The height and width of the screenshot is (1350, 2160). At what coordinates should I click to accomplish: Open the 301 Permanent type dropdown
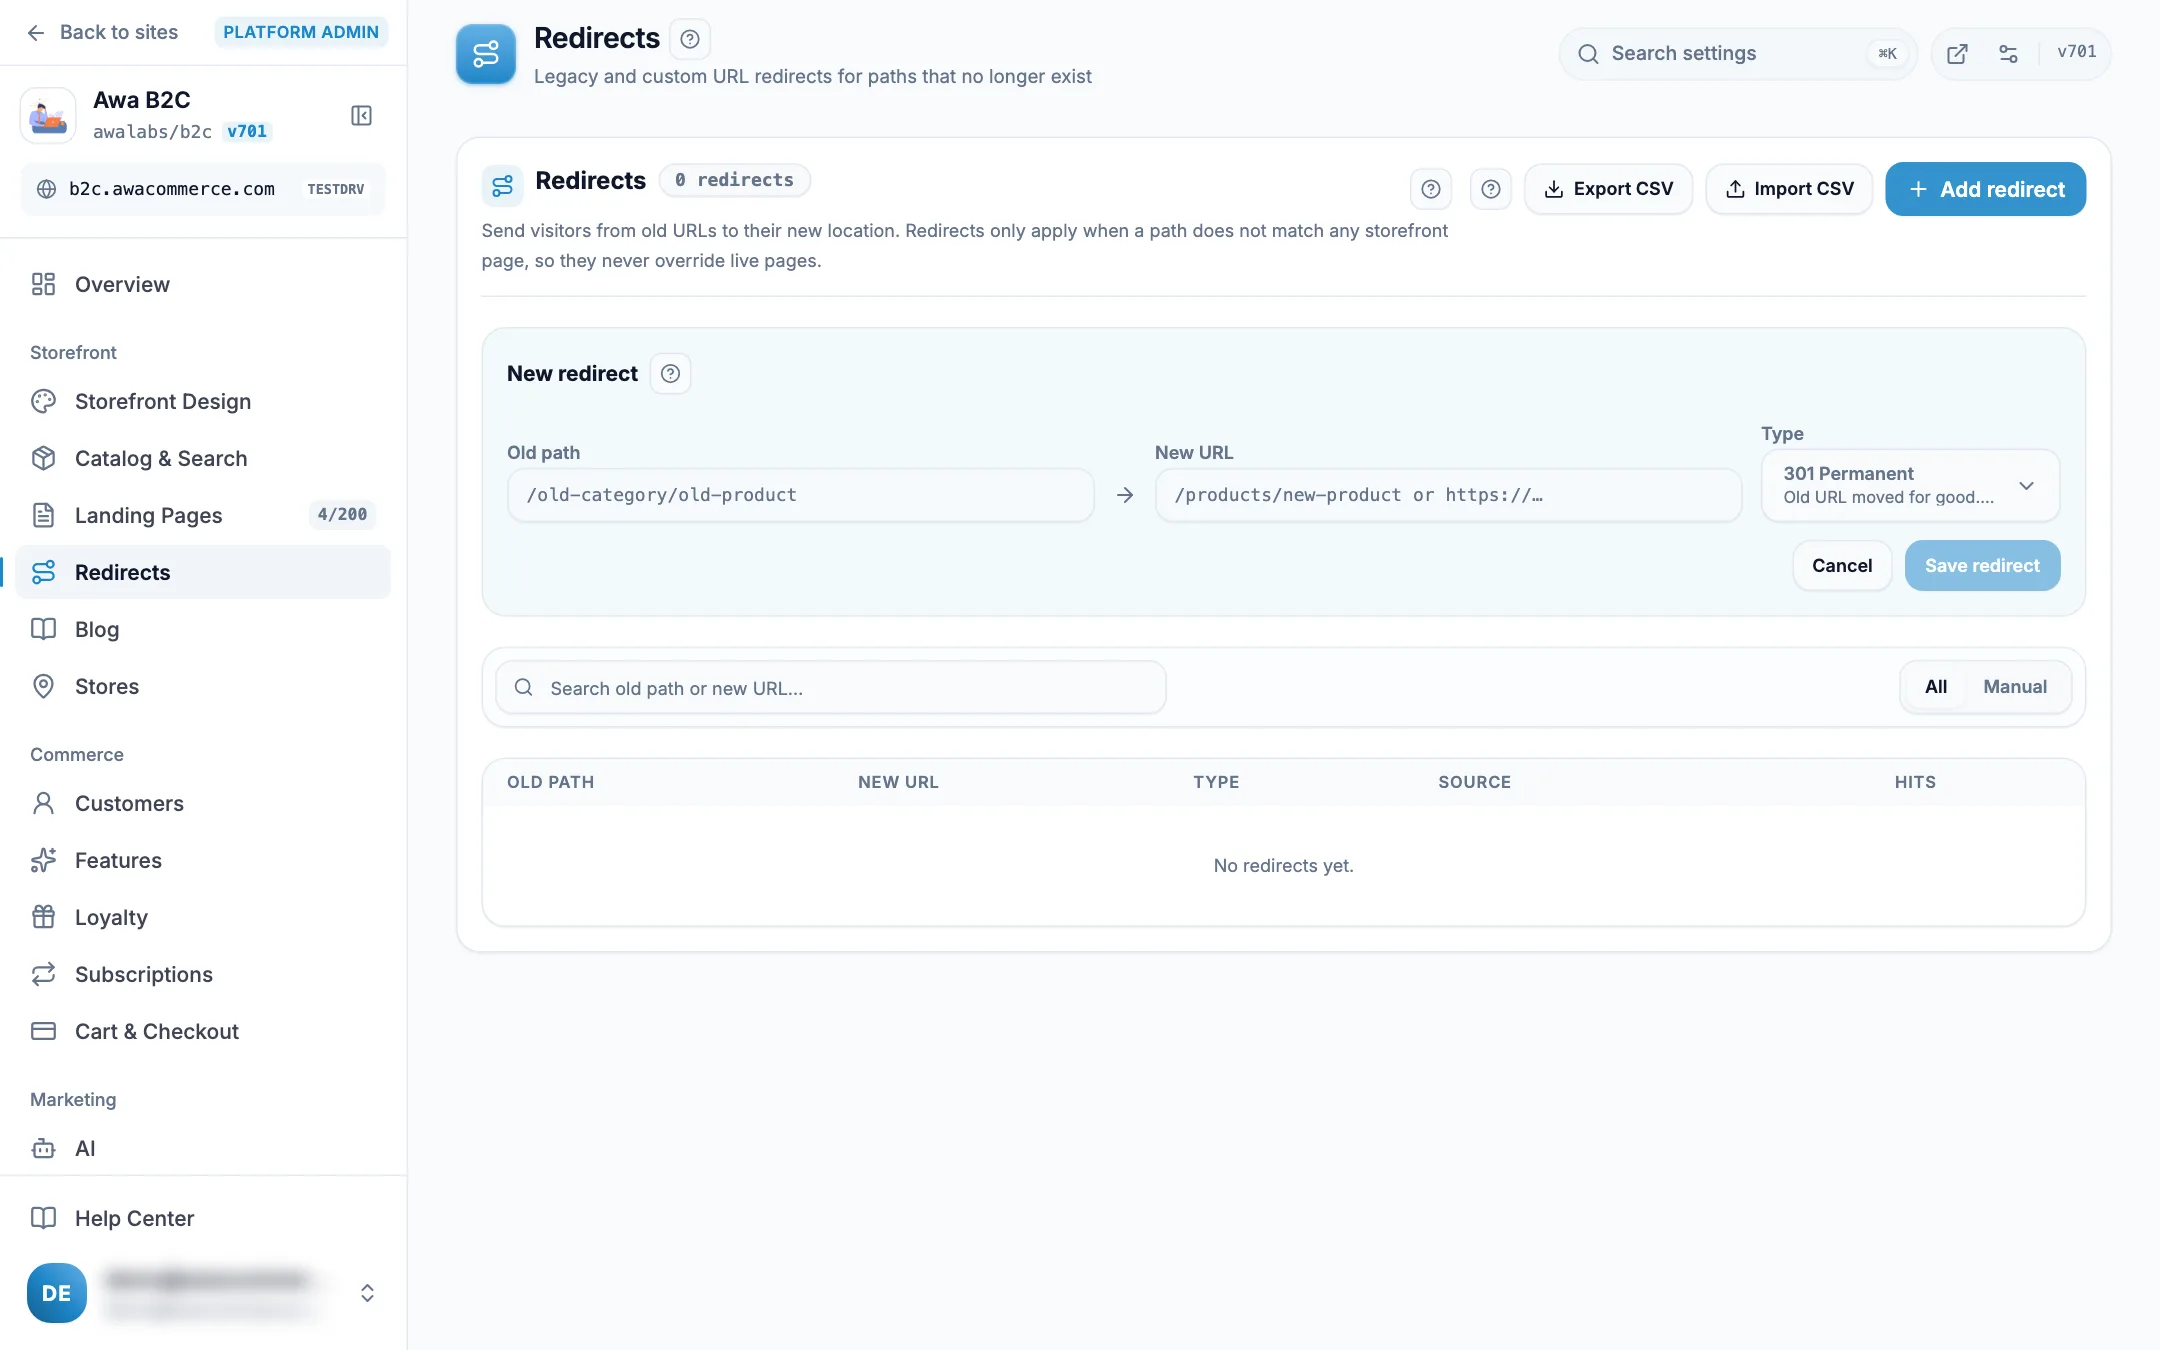(x=1910, y=485)
